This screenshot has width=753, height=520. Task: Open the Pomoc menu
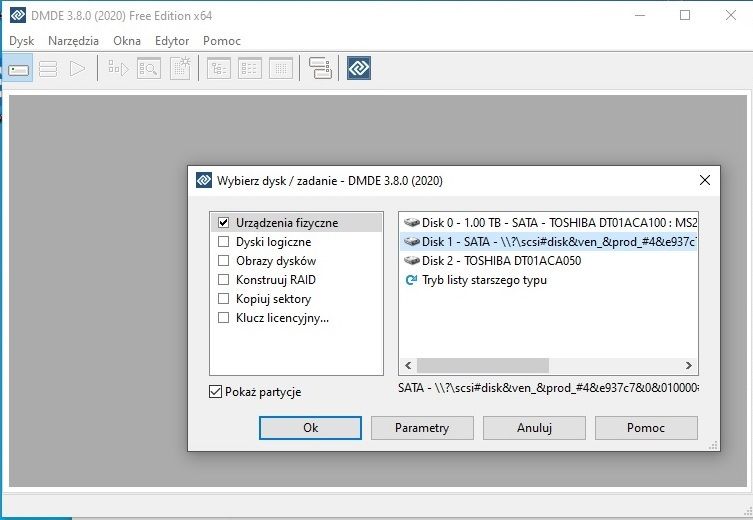click(222, 41)
